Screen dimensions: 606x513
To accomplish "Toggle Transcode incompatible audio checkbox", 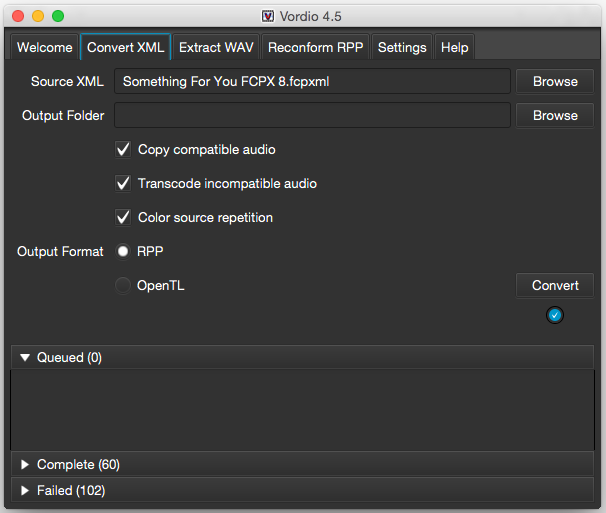I will (123, 183).
